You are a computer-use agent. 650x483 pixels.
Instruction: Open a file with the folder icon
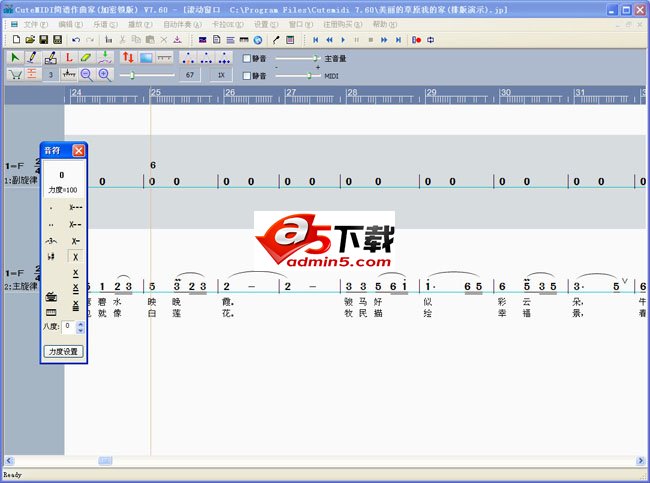point(30,40)
